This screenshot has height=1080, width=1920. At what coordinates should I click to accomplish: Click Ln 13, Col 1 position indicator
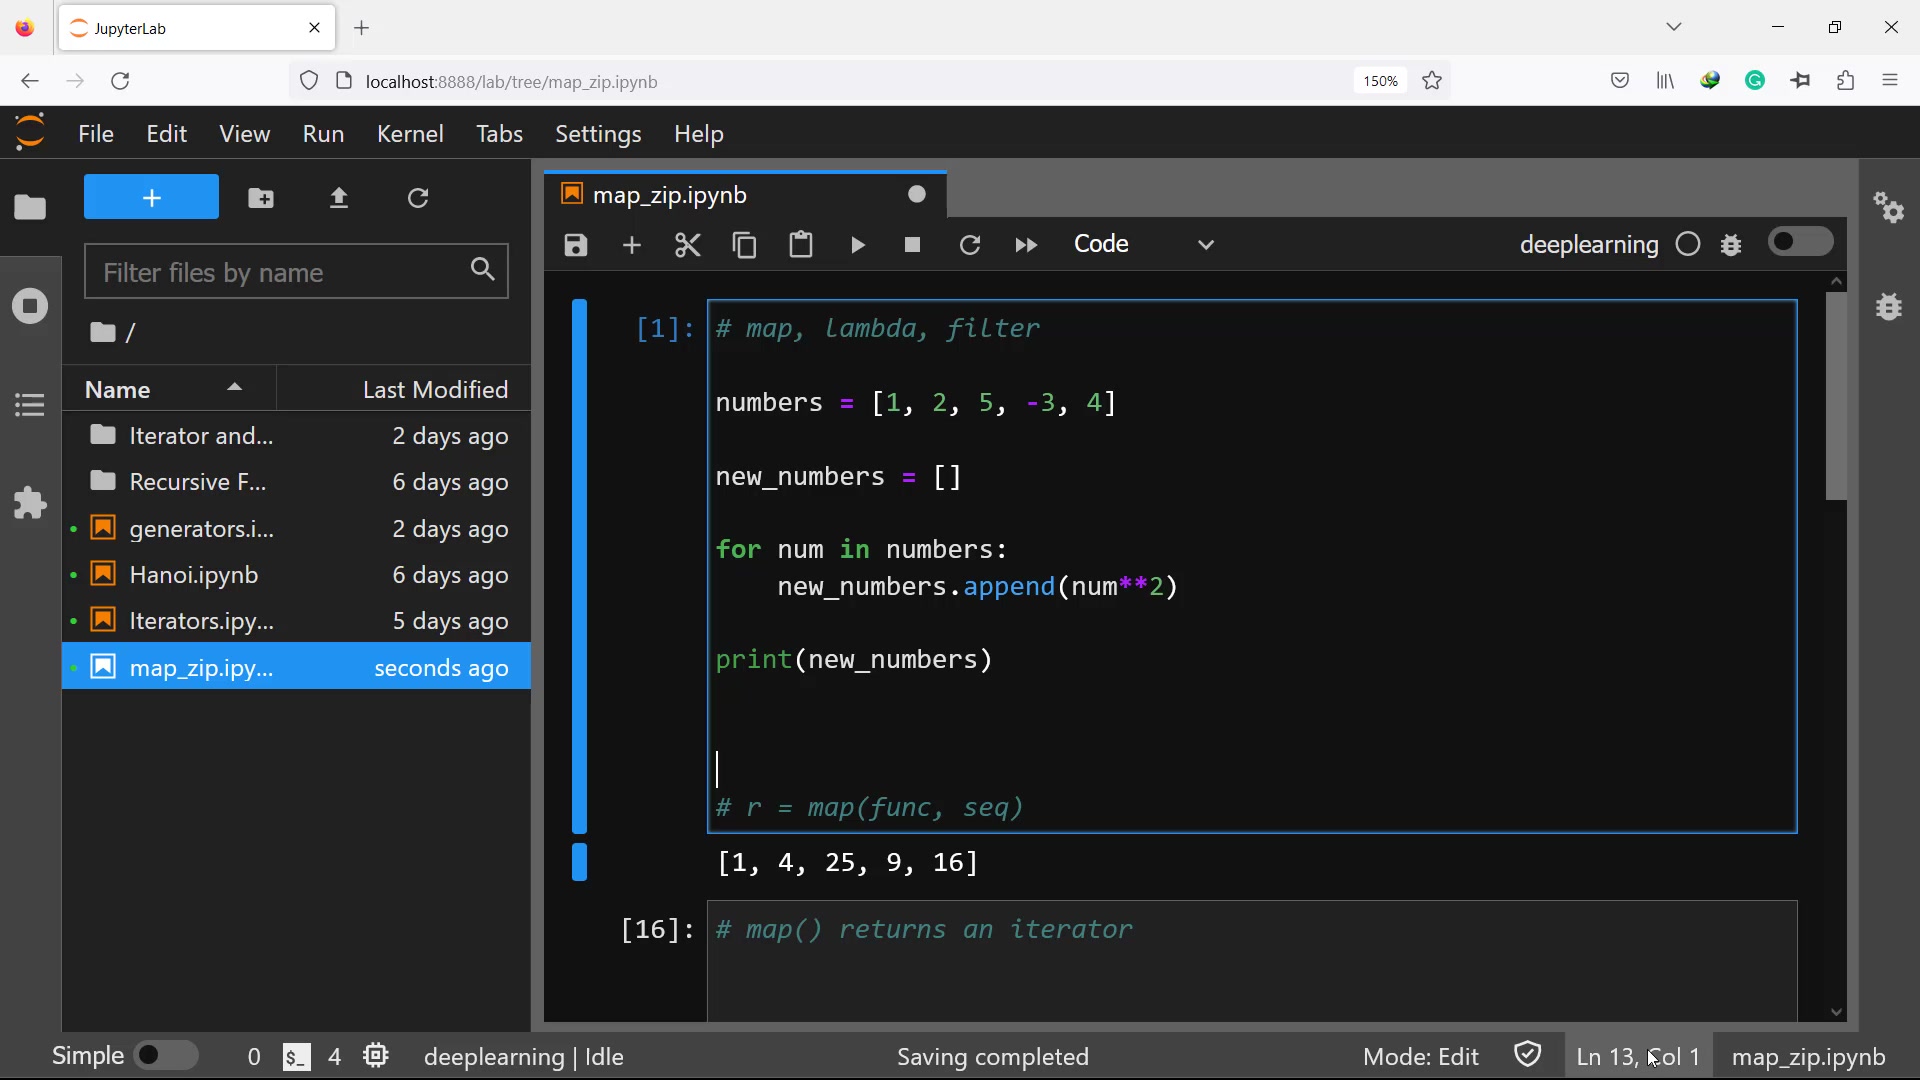pos(1638,1057)
